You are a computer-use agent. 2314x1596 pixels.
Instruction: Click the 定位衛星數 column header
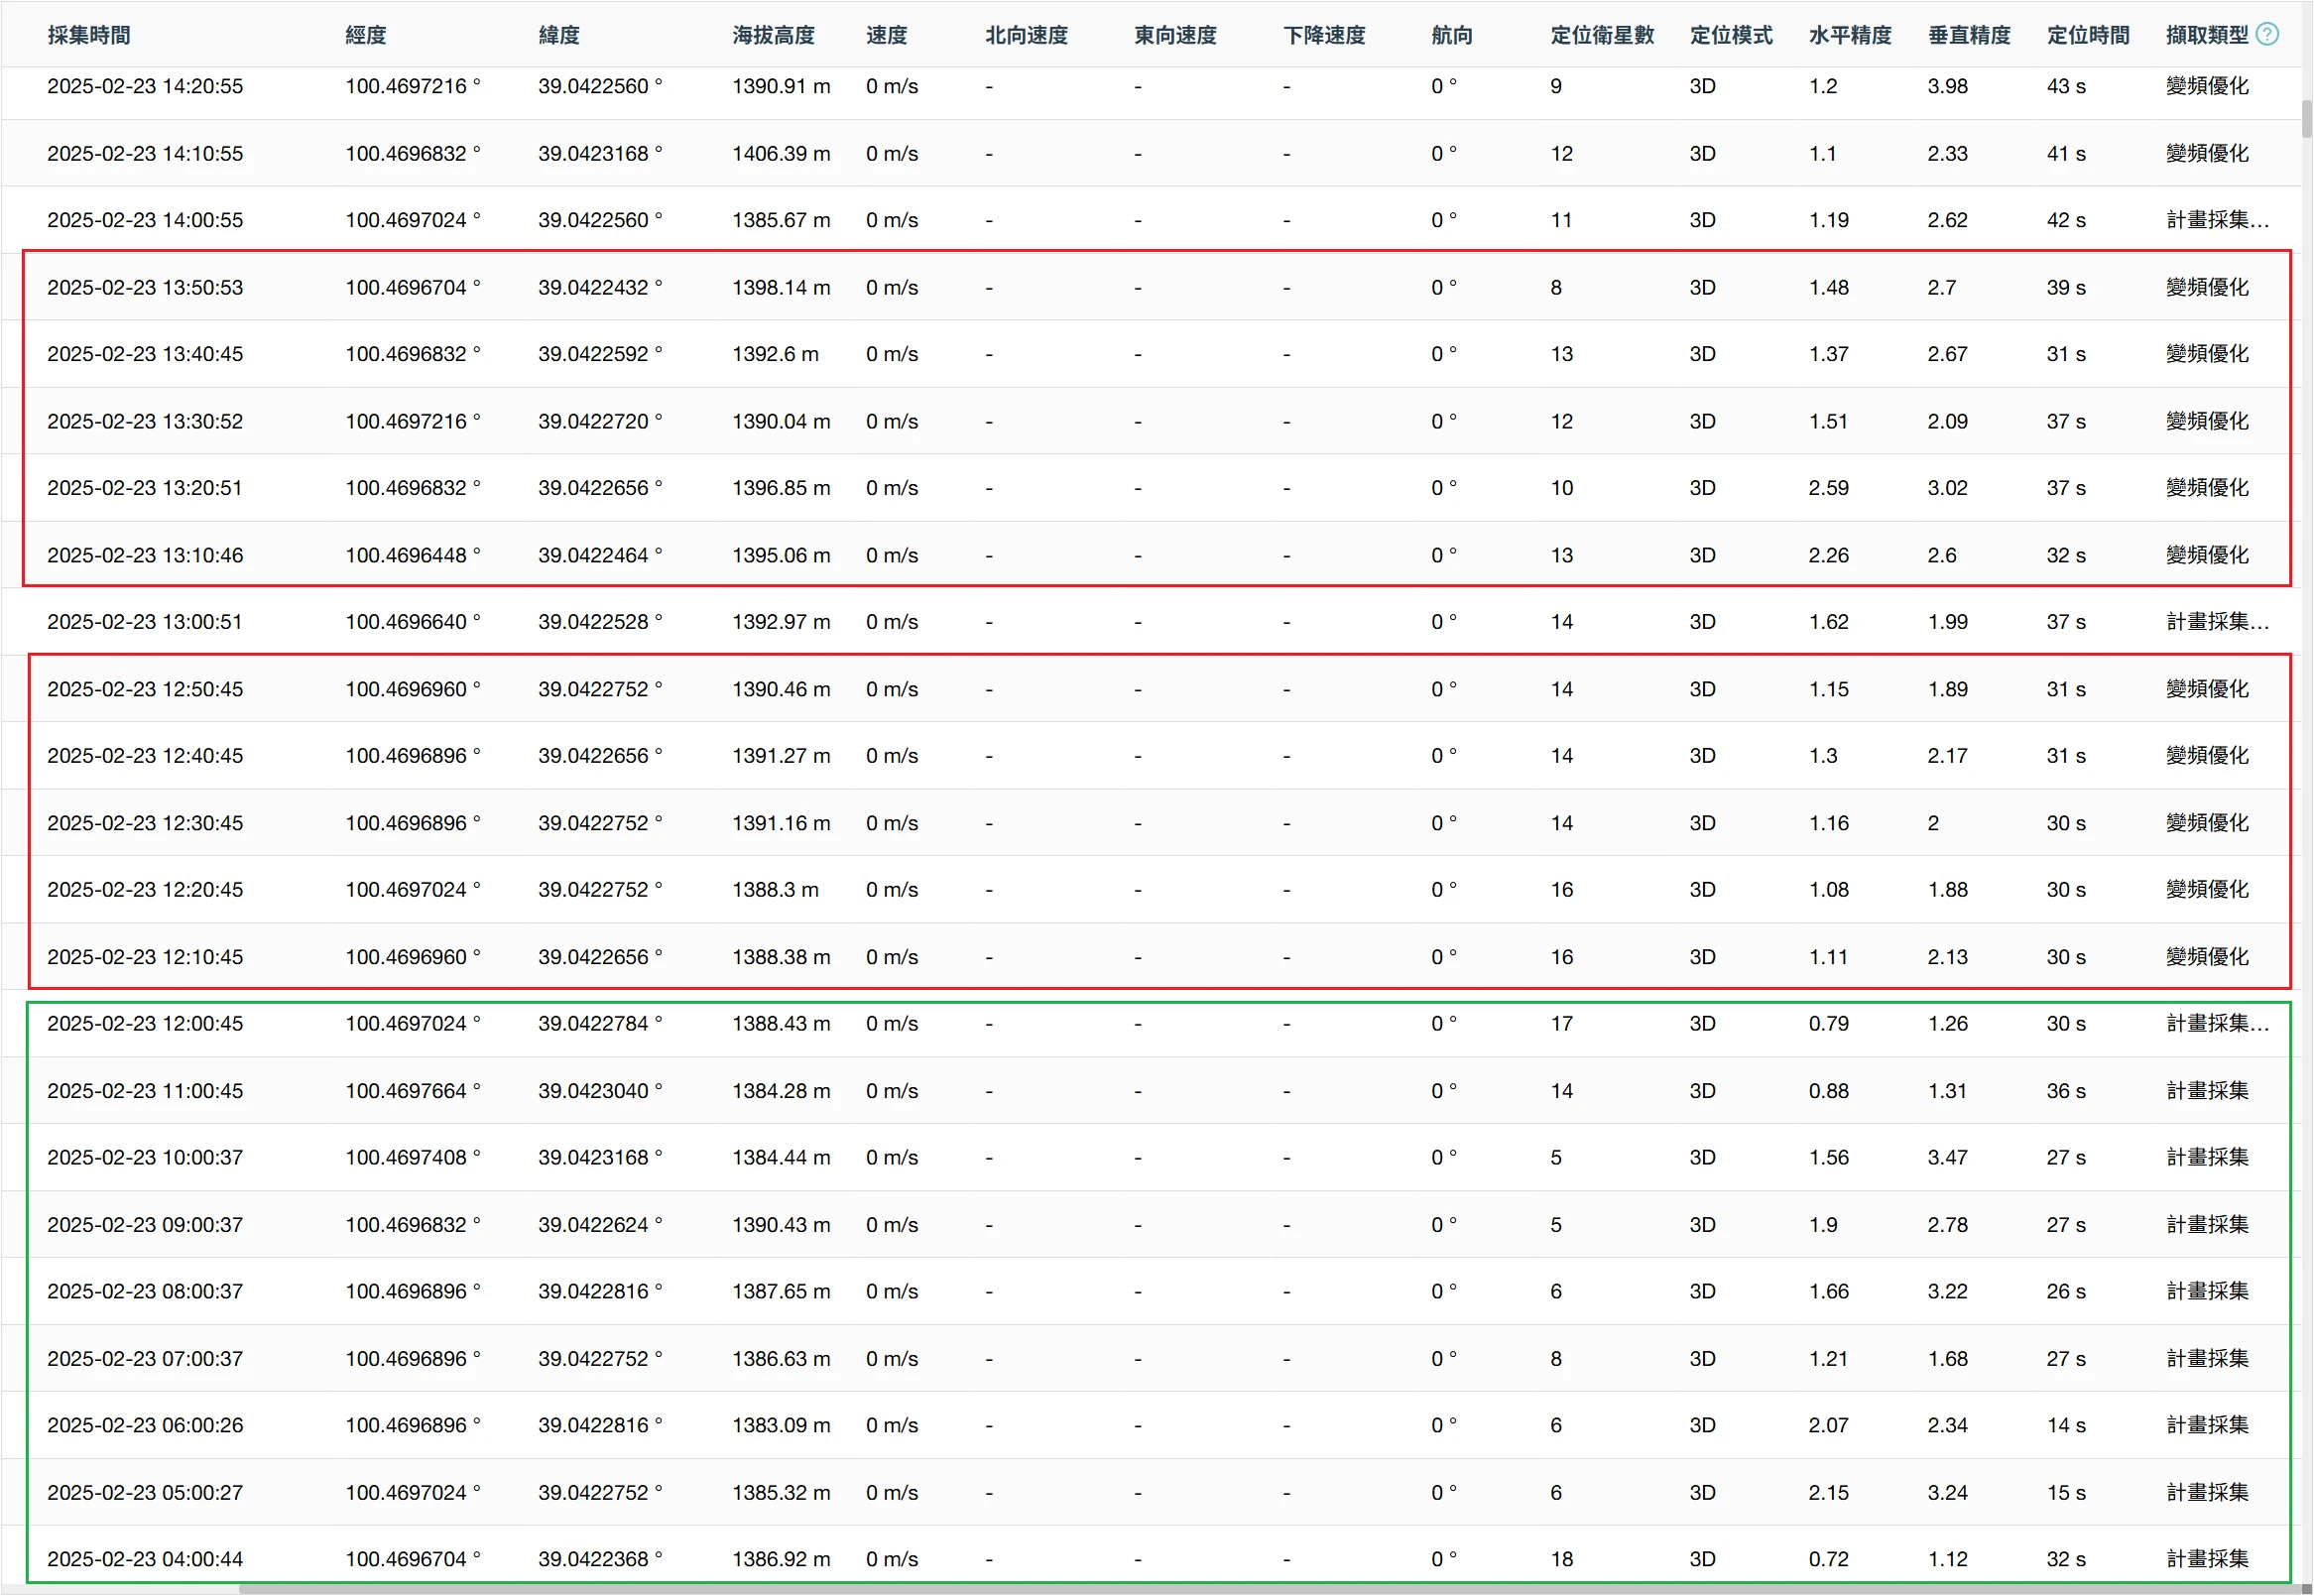coord(1602,36)
